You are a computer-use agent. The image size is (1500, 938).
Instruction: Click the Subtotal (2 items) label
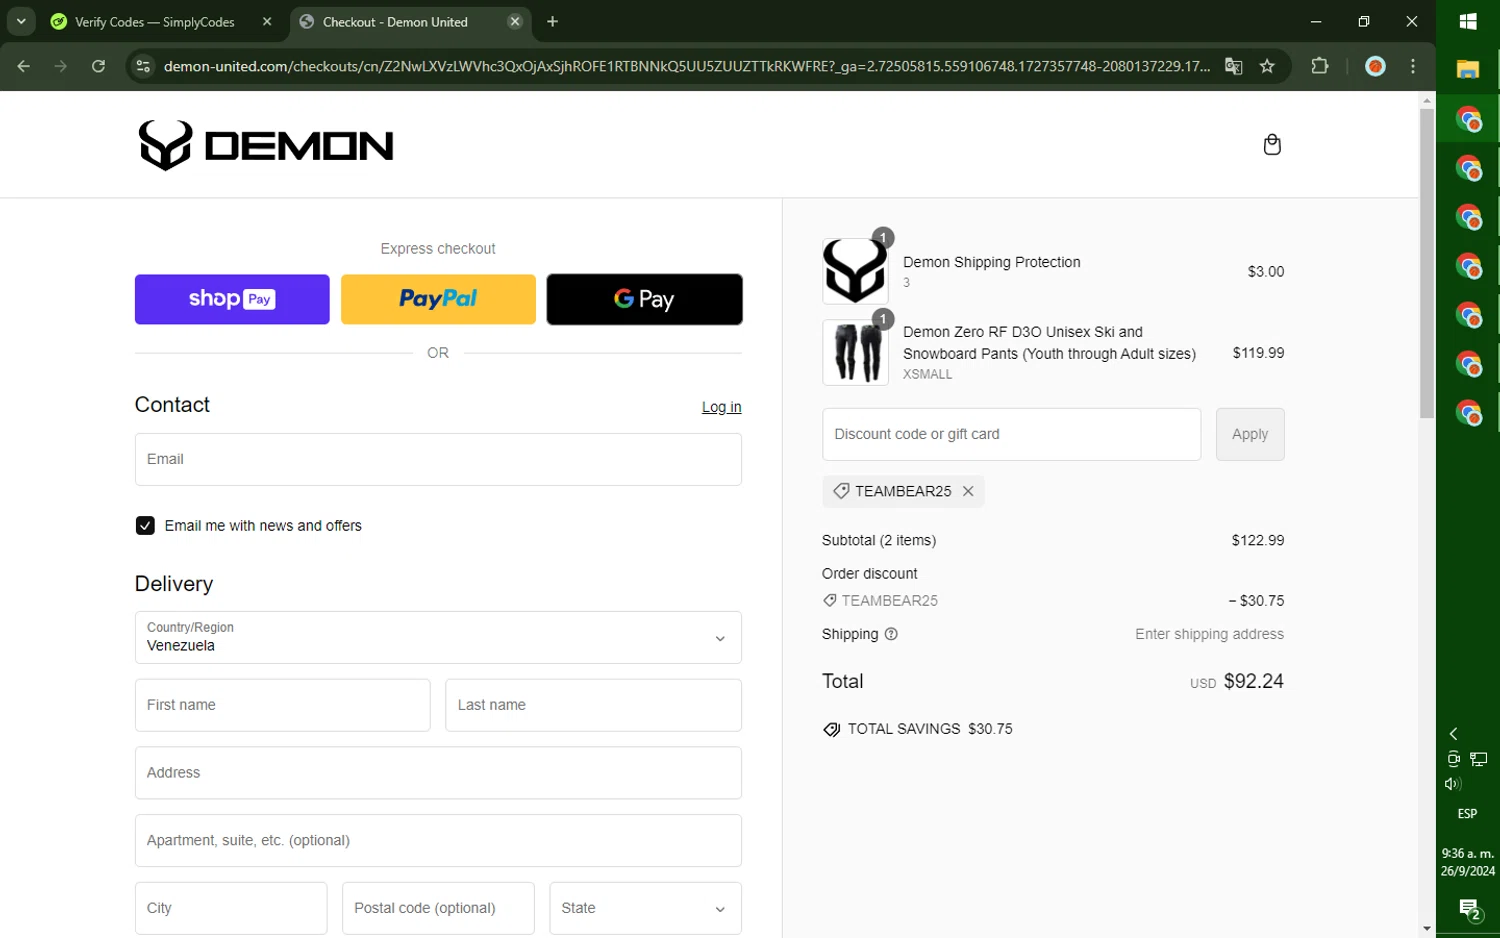[879, 540]
